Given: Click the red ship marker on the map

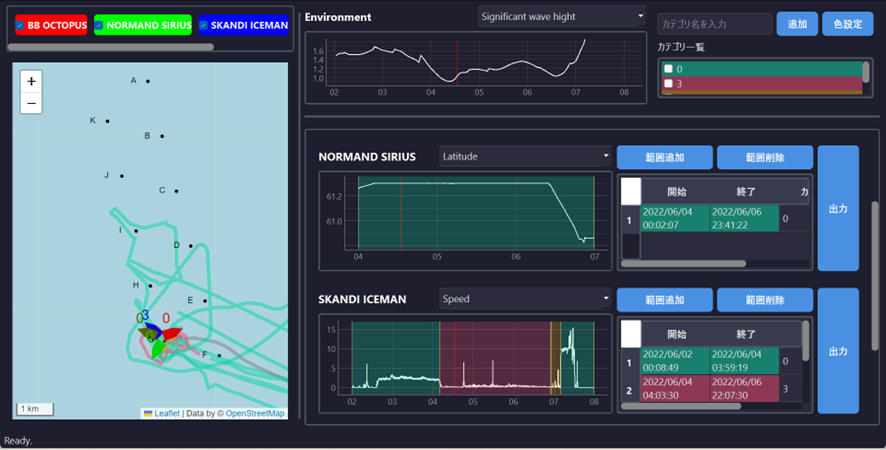Looking at the screenshot, I should pyautogui.click(x=171, y=335).
